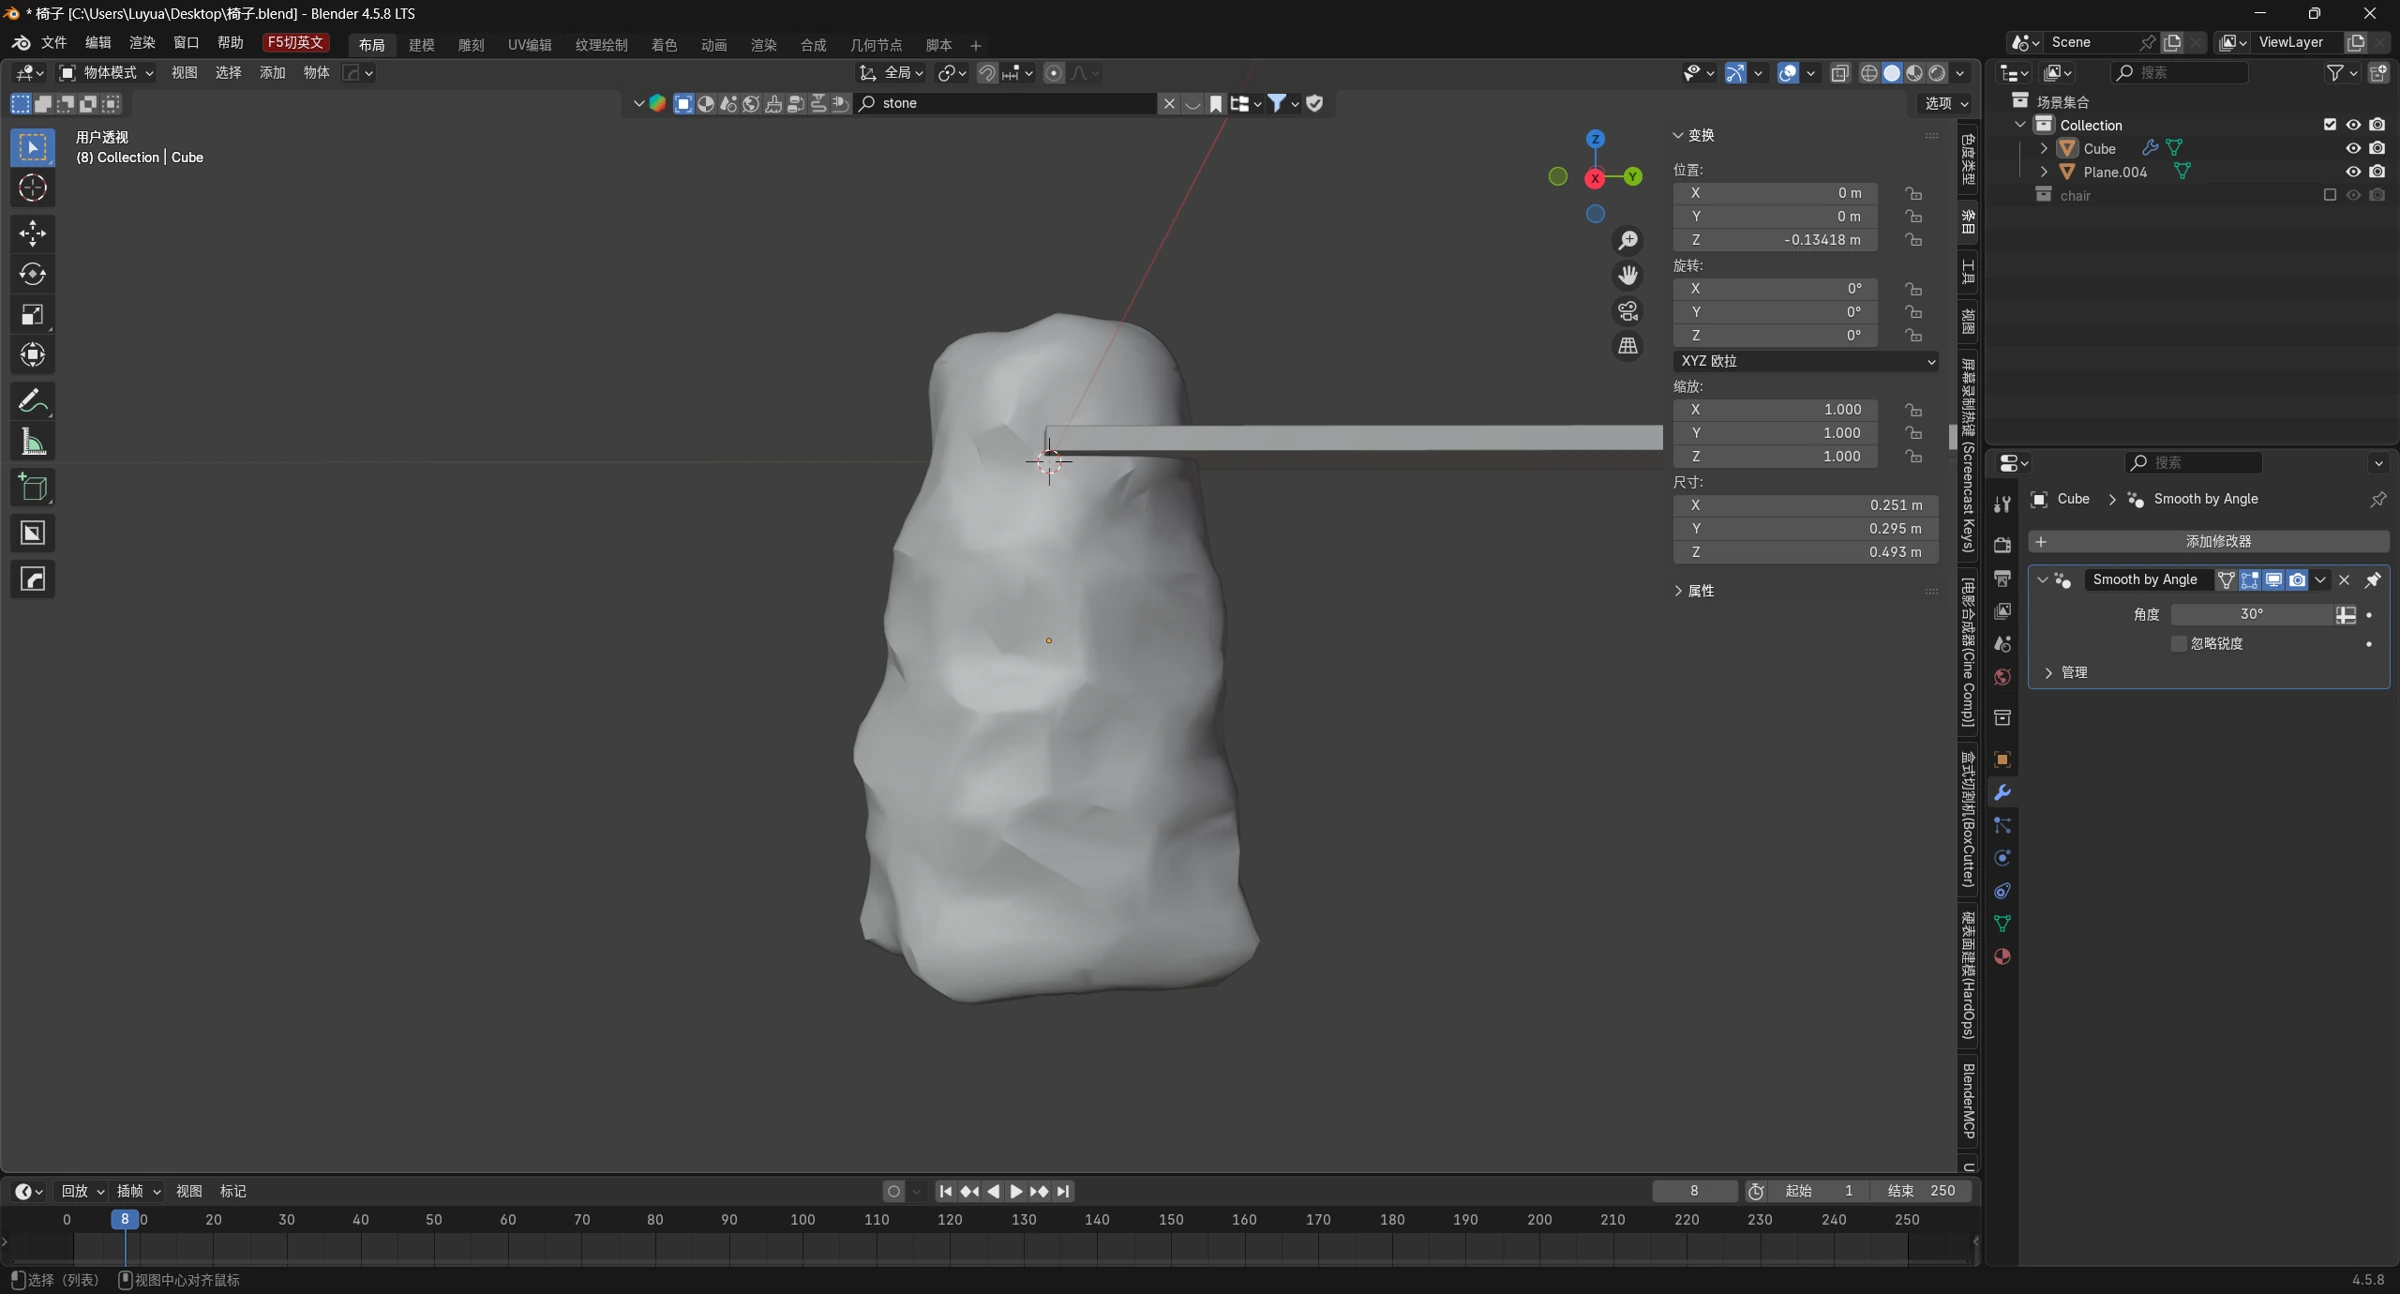
Task: Click the pan view hand icon
Action: click(1628, 275)
